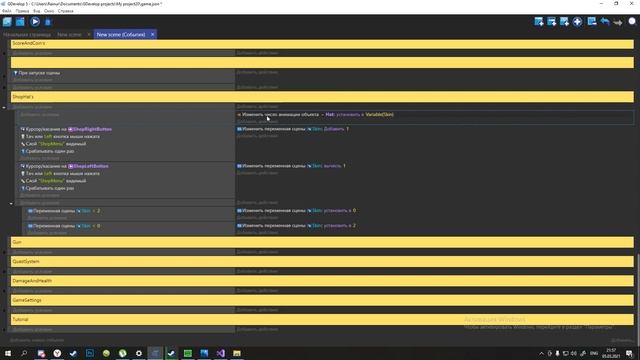Open the Вид menu
640x360 pixels.
point(37,11)
